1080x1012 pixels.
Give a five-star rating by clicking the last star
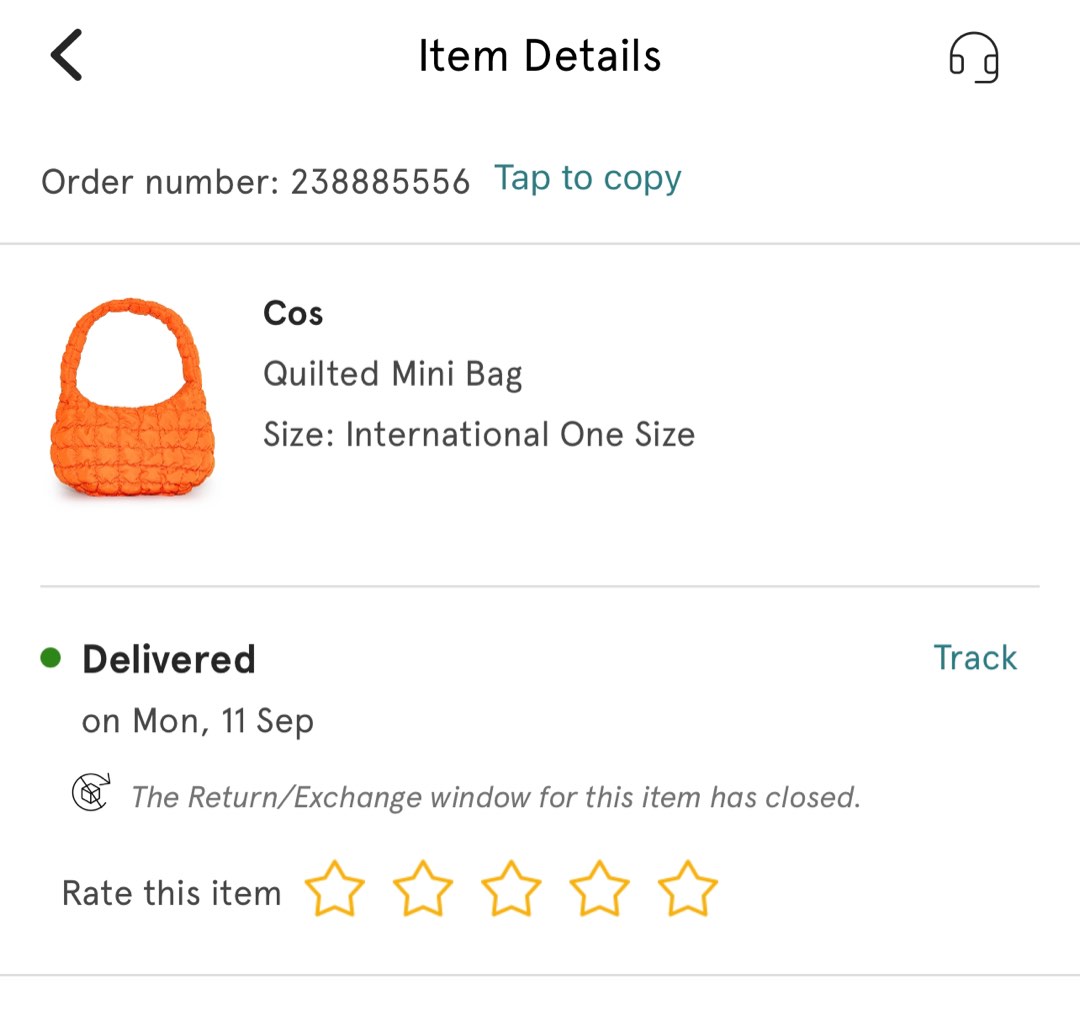[687, 888]
